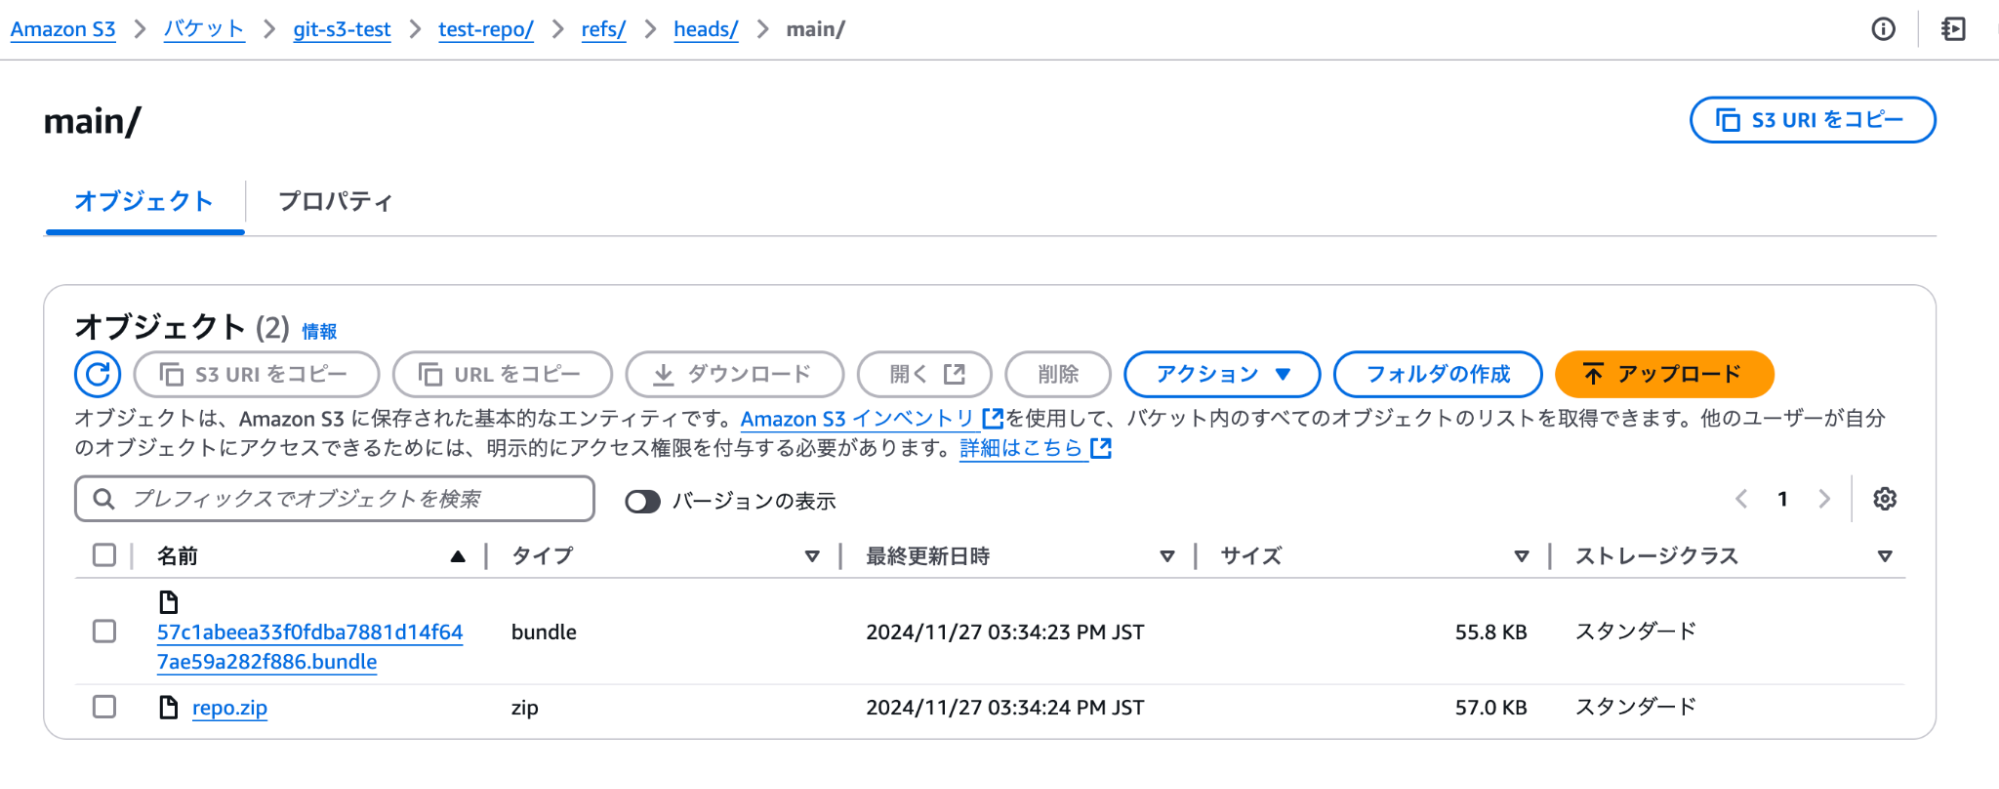This screenshot has height=789, width=1999.
Task: Click the file icon next to repo.zip
Action: 169,708
